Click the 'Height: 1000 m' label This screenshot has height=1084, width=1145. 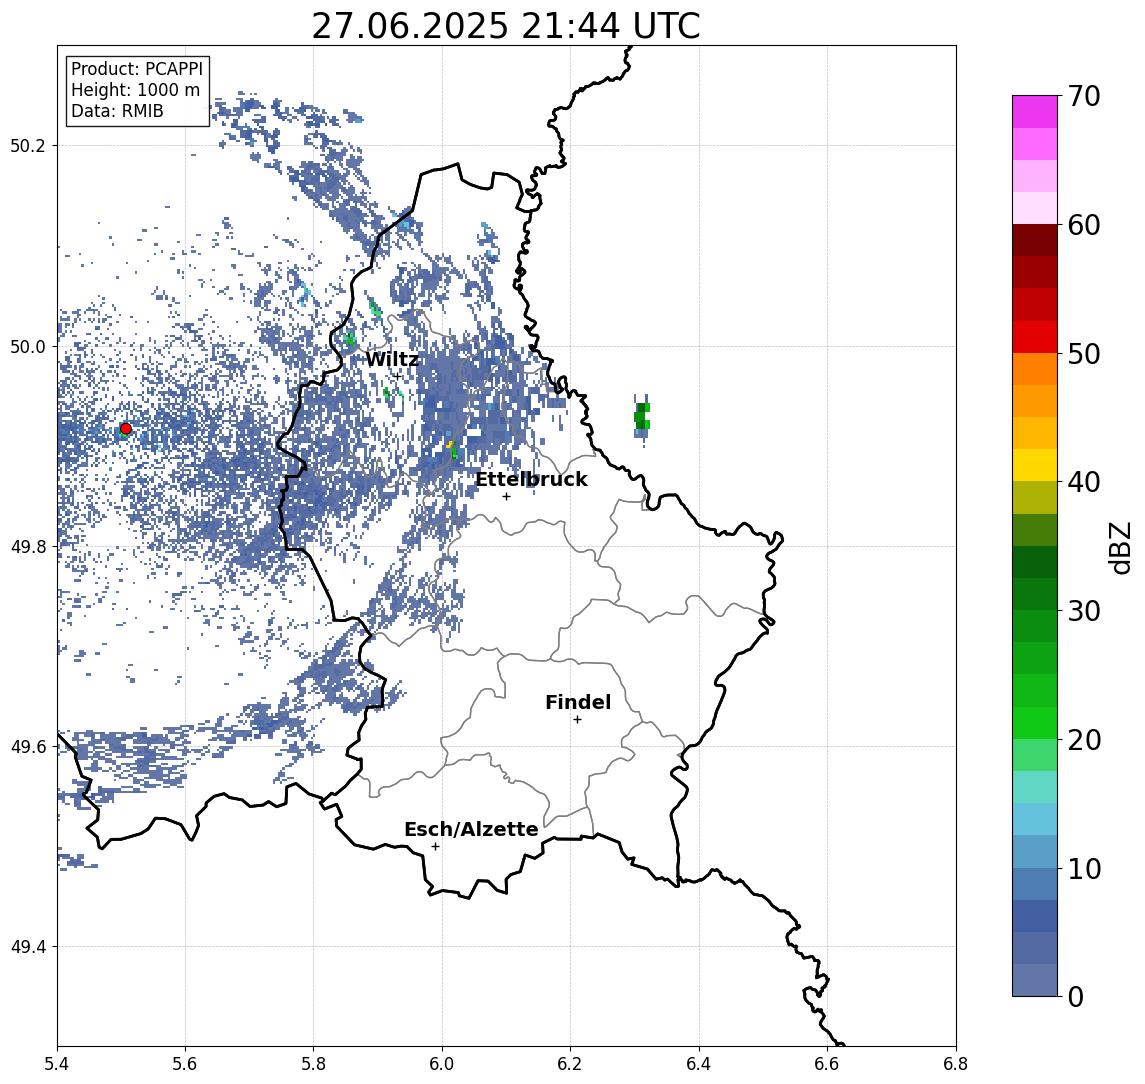(135, 90)
